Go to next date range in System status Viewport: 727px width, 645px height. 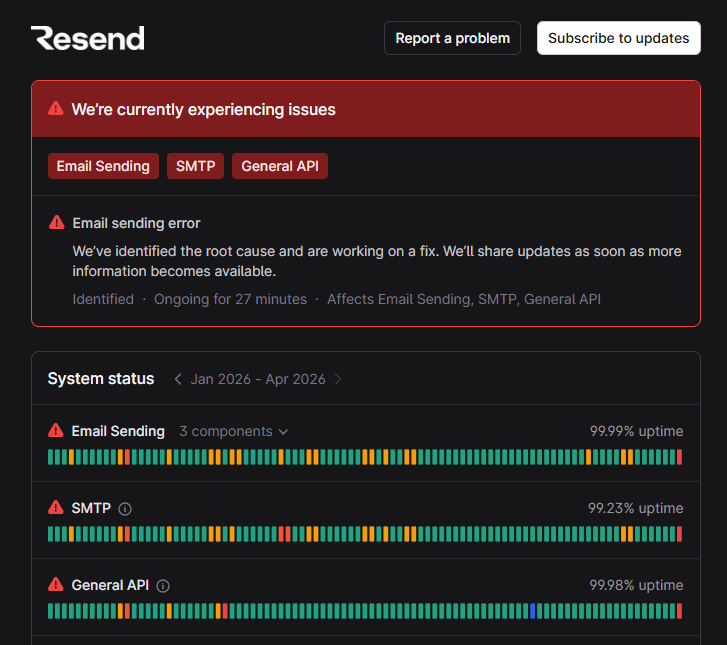pos(338,379)
